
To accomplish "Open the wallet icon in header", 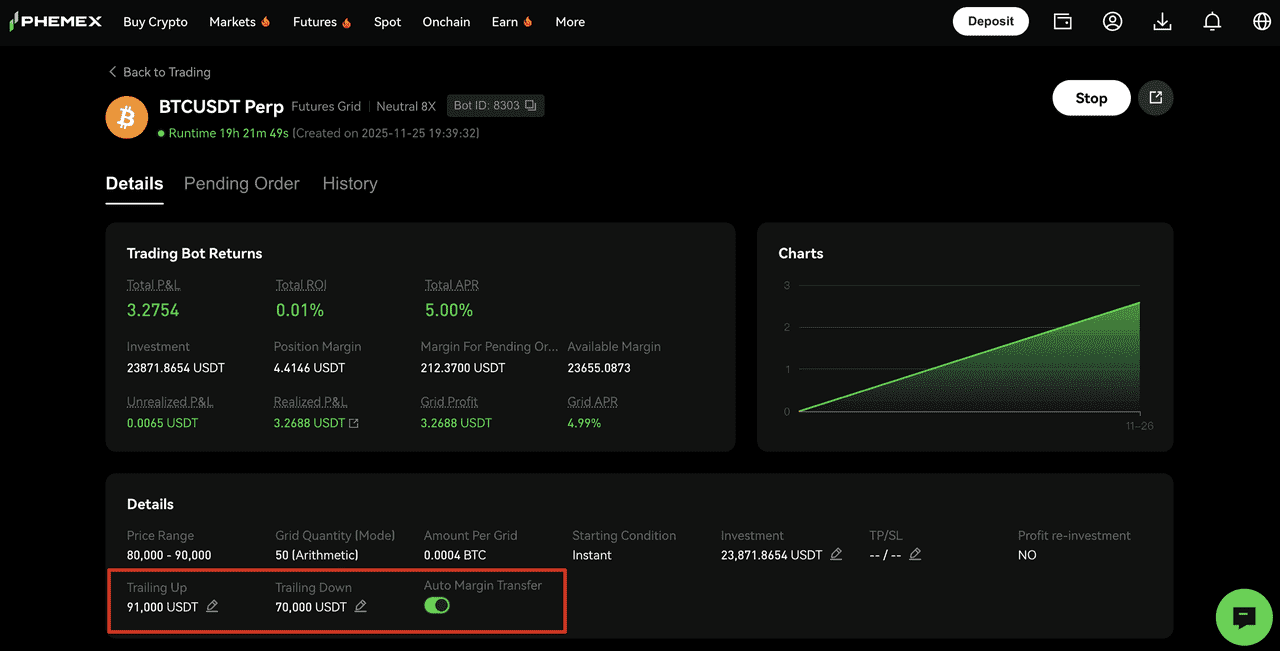I will point(1062,21).
